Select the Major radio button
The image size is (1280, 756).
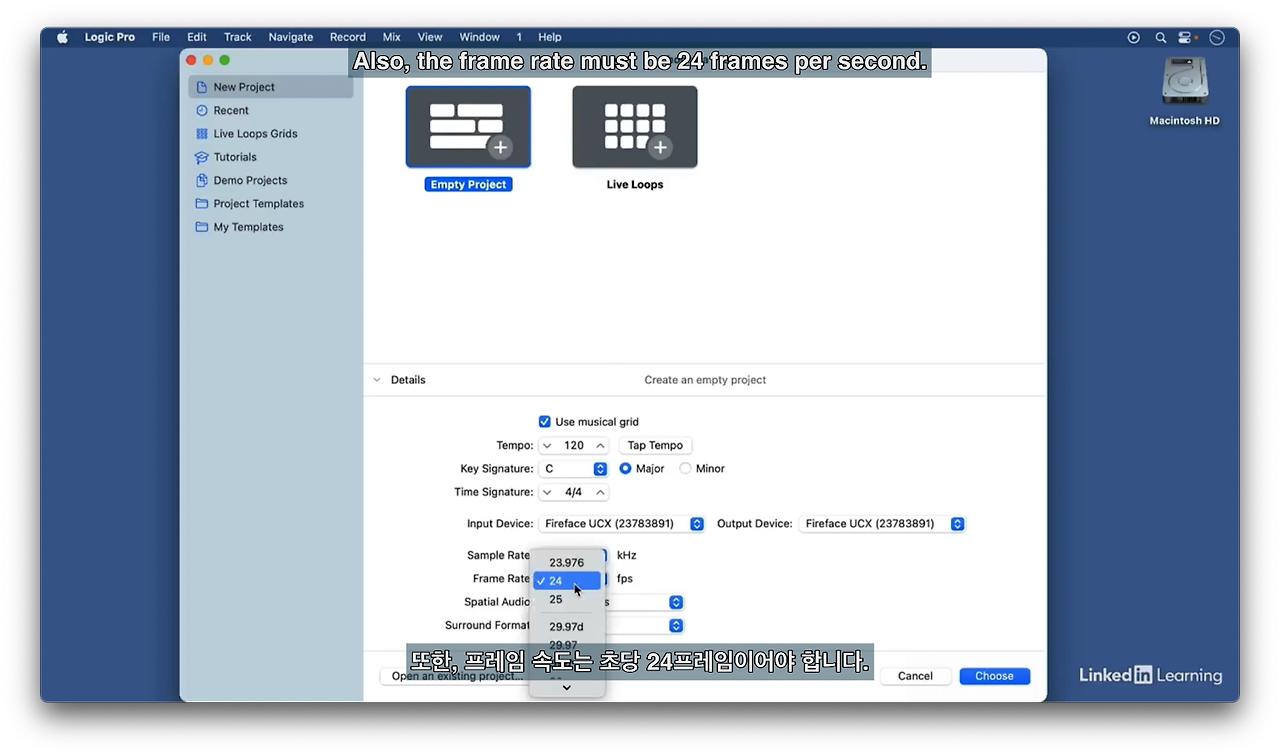pos(626,468)
